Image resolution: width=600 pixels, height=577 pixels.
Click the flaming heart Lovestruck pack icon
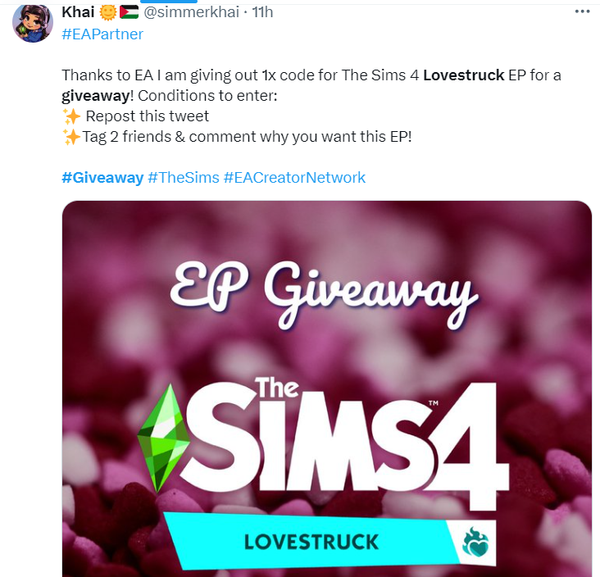(476, 542)
